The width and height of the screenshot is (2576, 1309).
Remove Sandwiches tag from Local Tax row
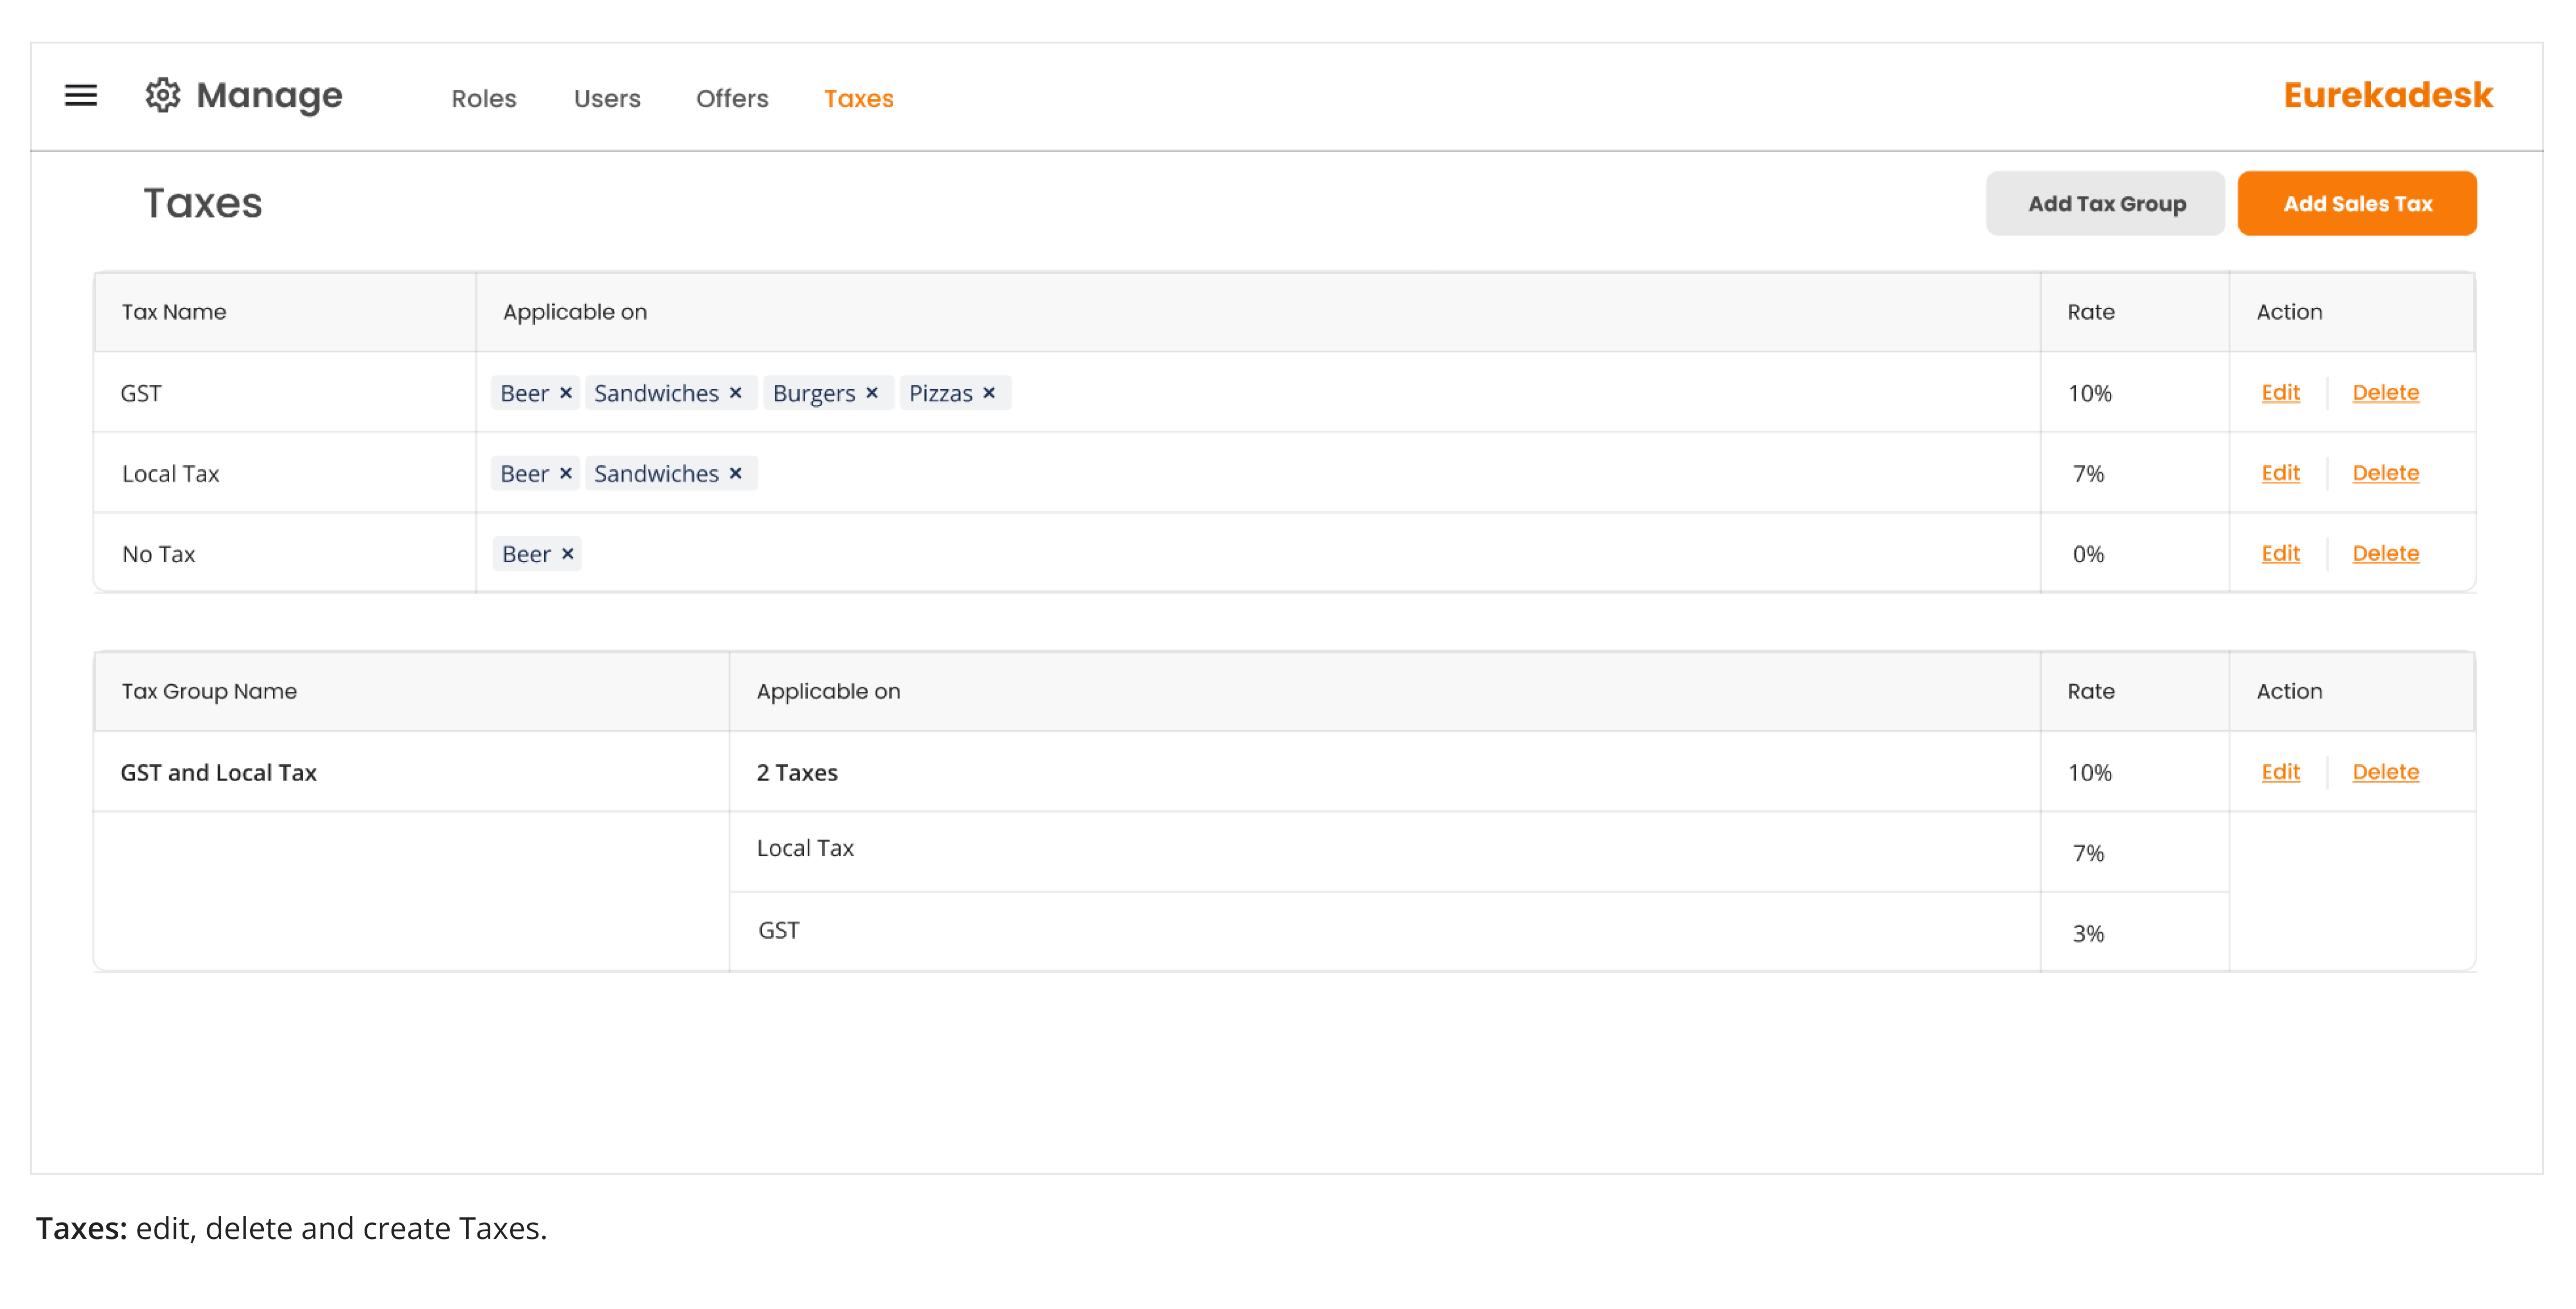(736, 473)
